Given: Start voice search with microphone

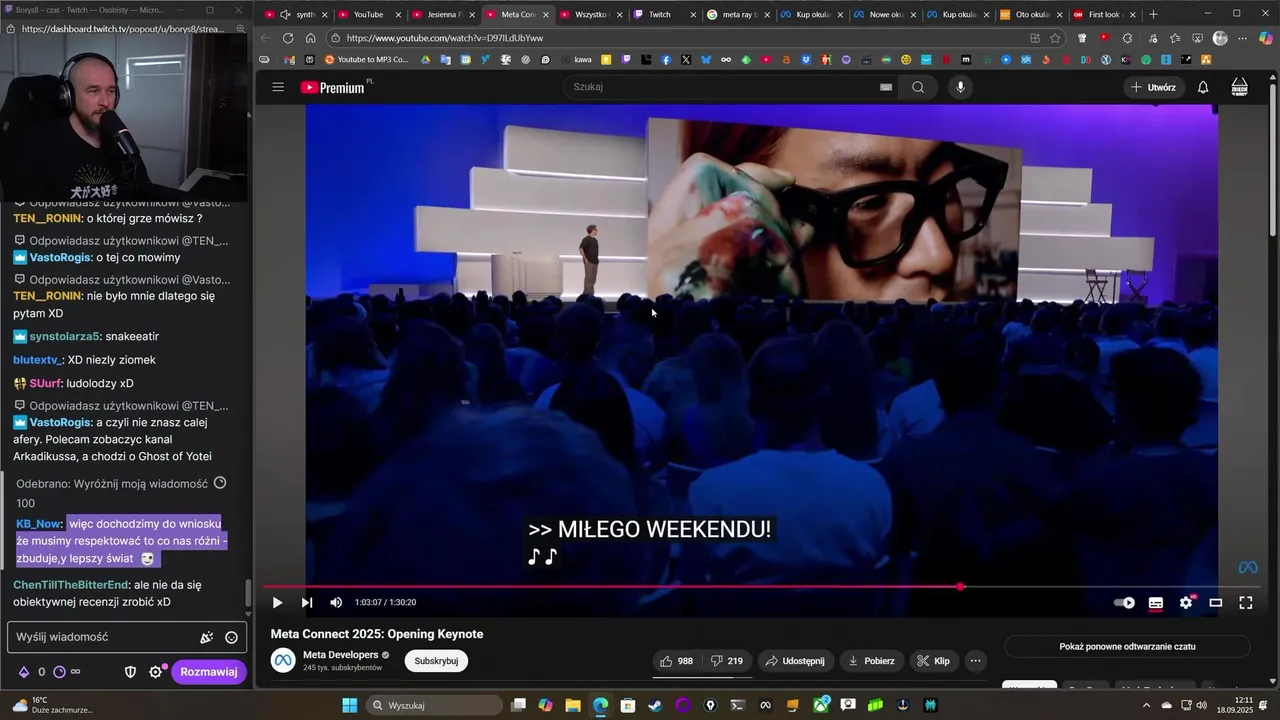Looking at the screenshot, I should coord(961,87).
